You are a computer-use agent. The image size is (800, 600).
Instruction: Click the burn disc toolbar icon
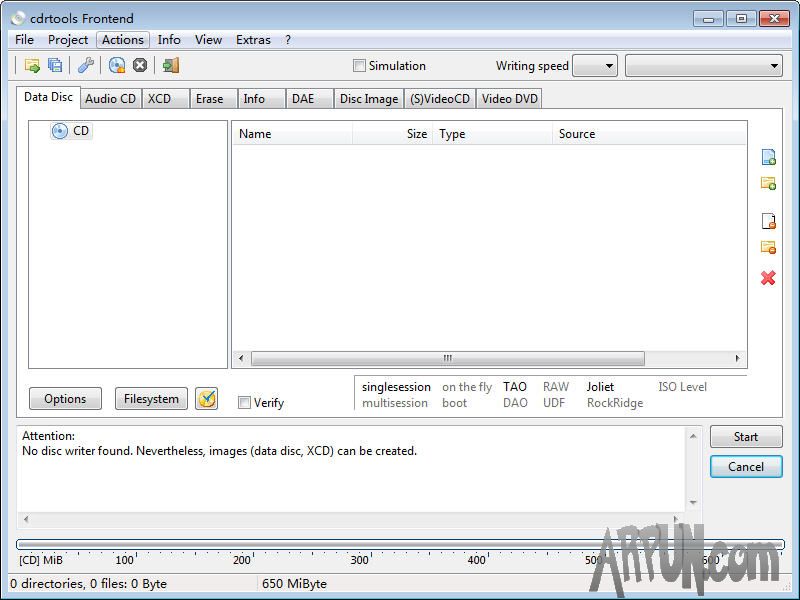click(117, 65)
